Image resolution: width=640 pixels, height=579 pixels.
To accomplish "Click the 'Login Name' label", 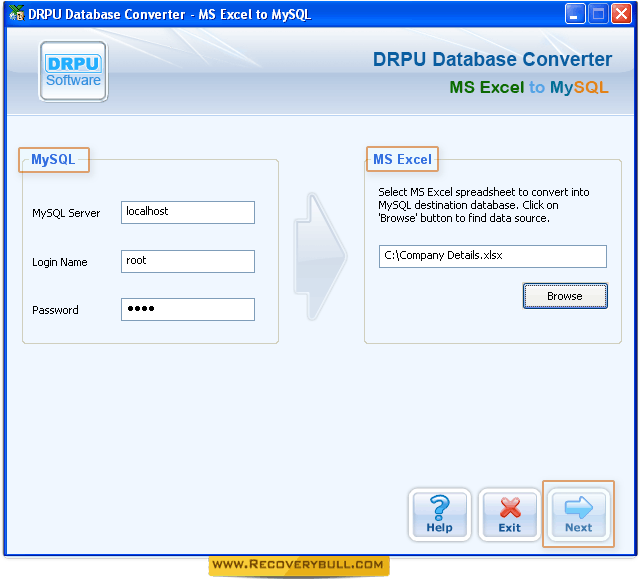I will point(60,262).
